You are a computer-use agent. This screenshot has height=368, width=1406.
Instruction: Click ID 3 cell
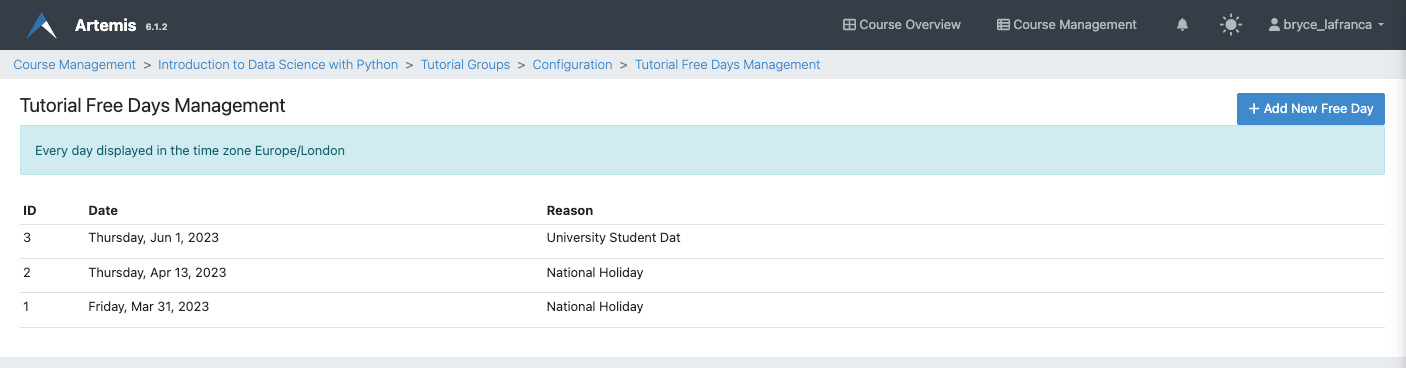pos(27,238)
